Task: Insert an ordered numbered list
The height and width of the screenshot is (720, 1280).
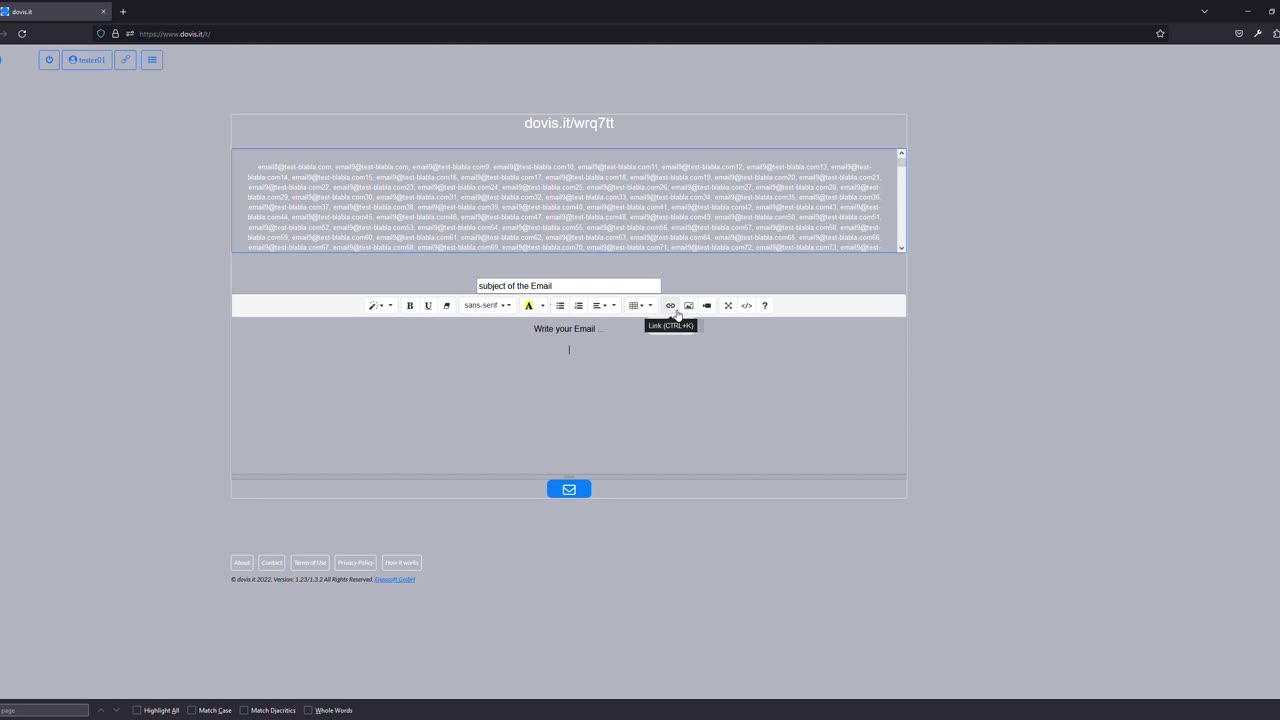Action: [578, 306]
